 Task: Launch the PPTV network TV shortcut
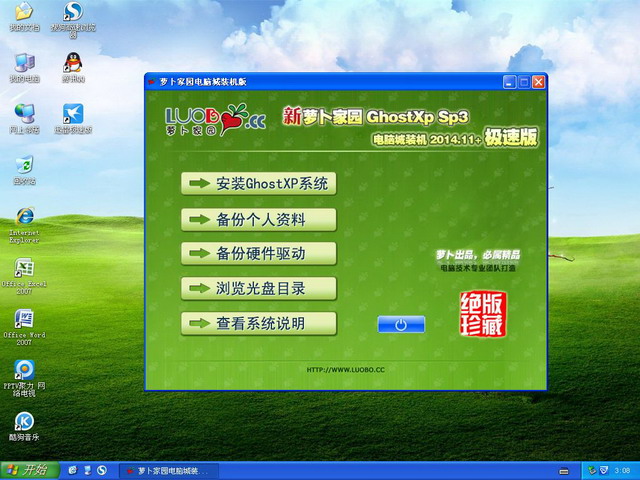tap(24, 378)
